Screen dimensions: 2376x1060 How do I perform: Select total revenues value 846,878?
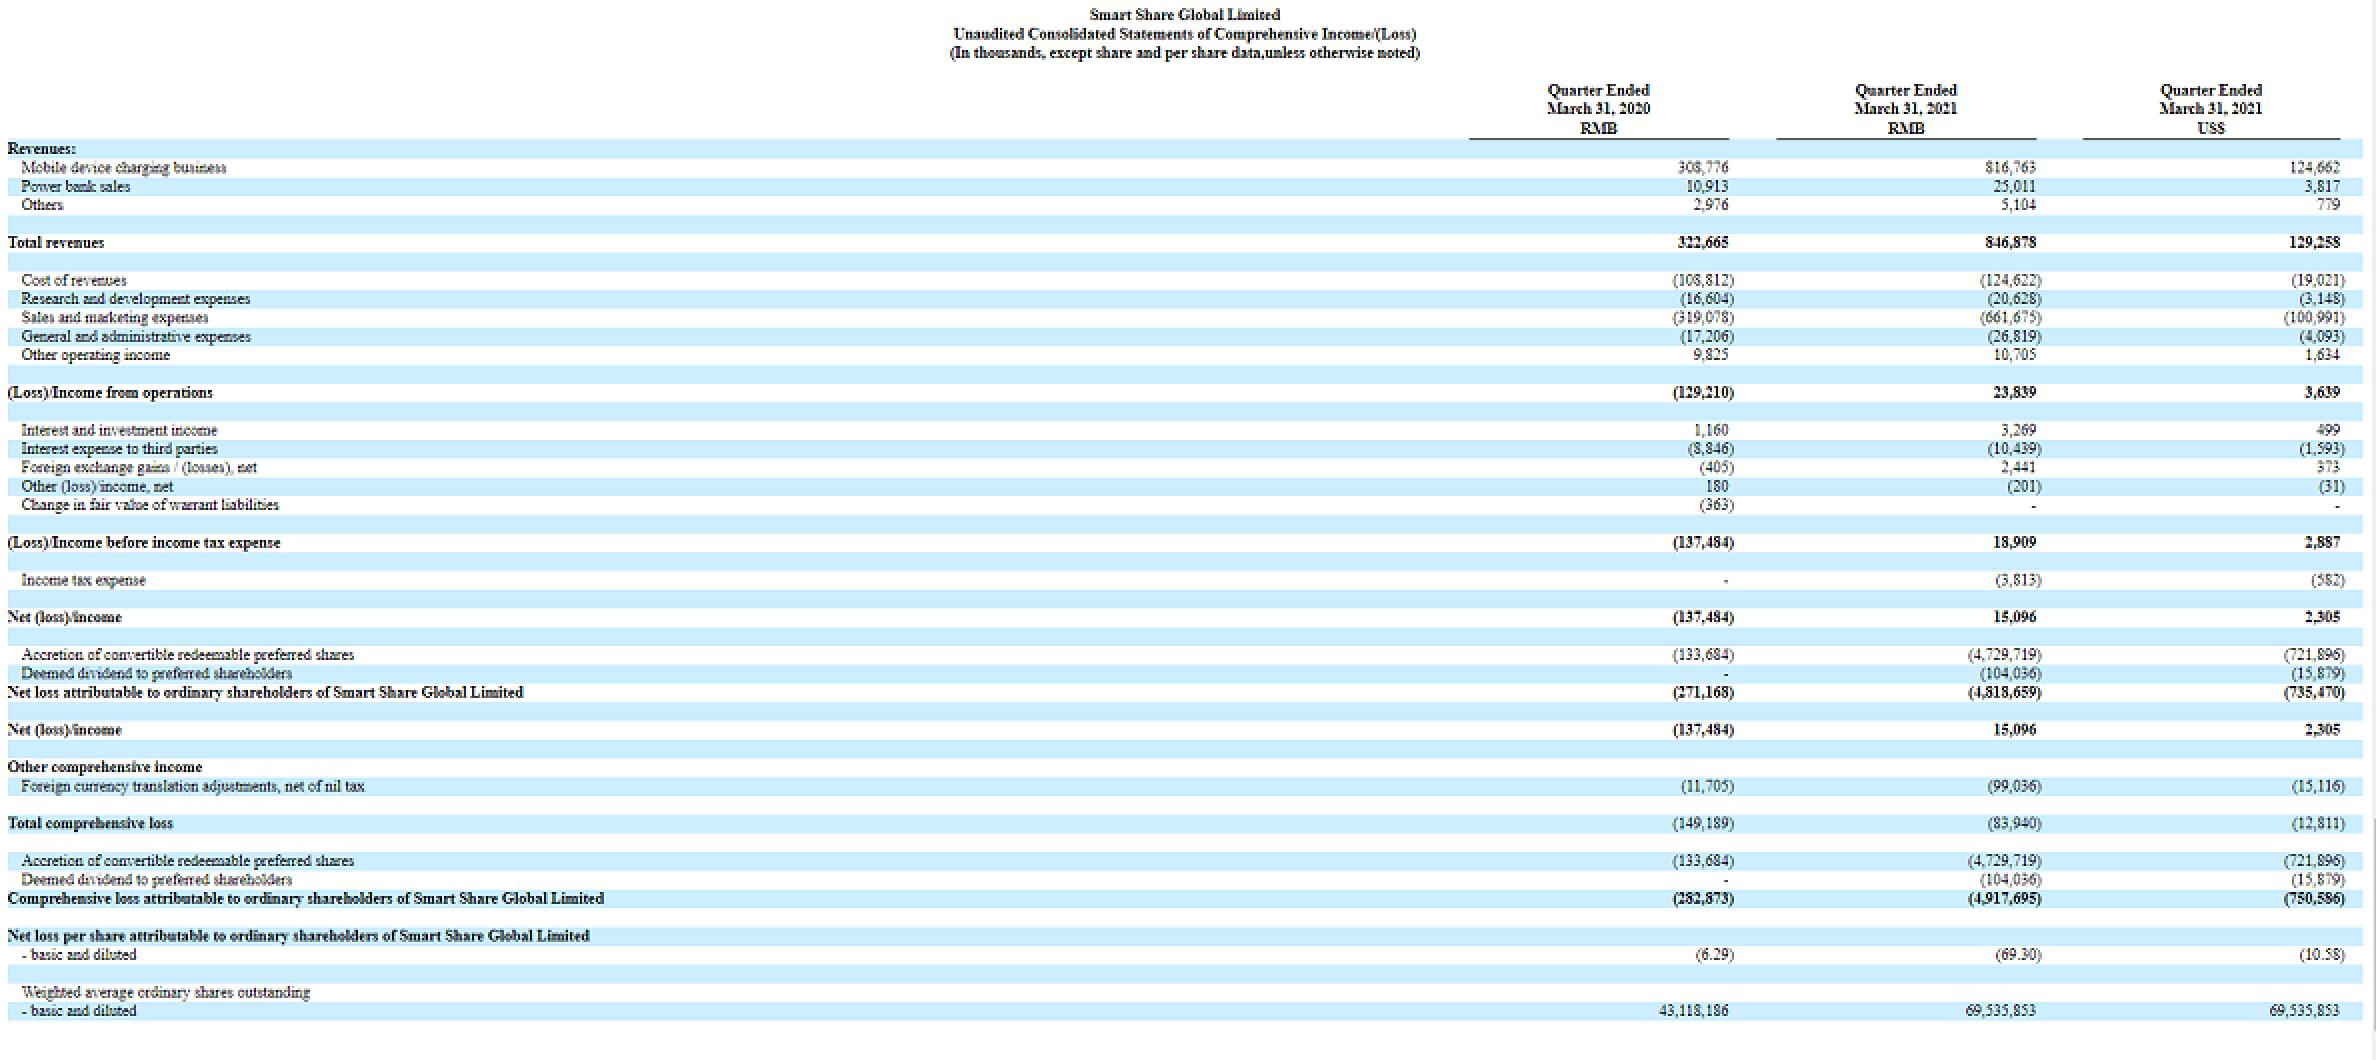pos(2010,242)
